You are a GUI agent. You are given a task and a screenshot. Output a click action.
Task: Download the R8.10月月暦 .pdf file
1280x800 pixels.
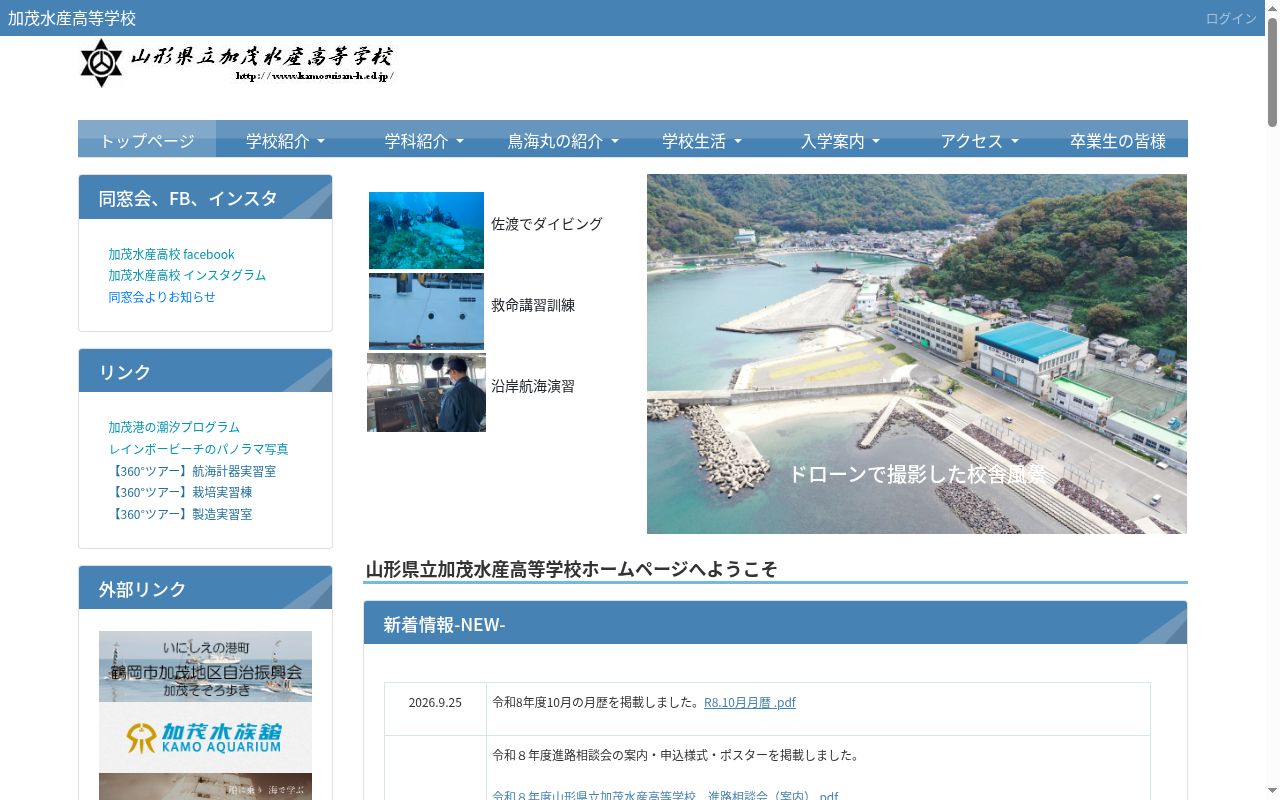click(750, 702)
